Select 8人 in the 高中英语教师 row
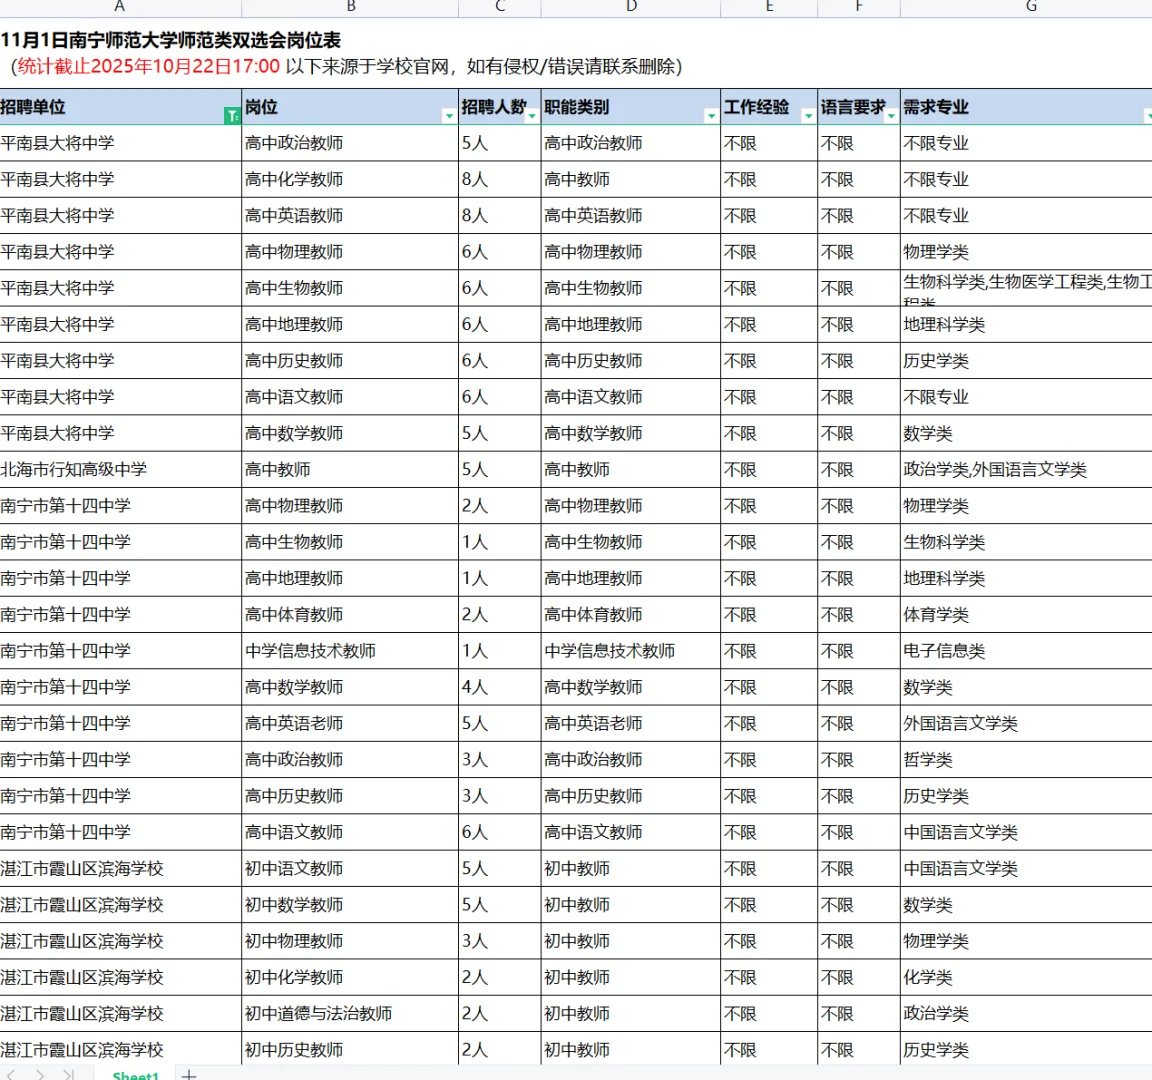 (x=500, y=215)
